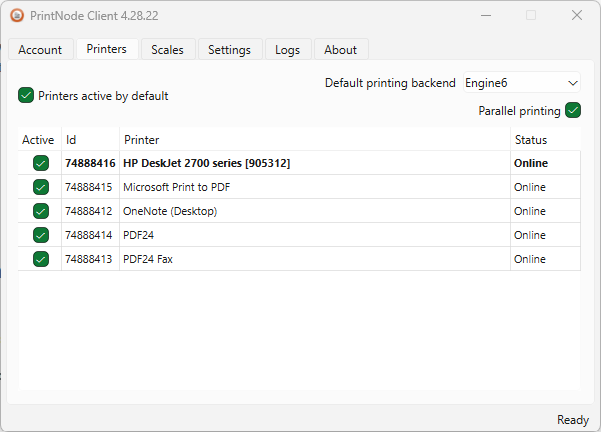Screen dimensions: 601x432
Task: Disable the OneNote (Desktop) printer checkbox
Action: coord(41,211)
